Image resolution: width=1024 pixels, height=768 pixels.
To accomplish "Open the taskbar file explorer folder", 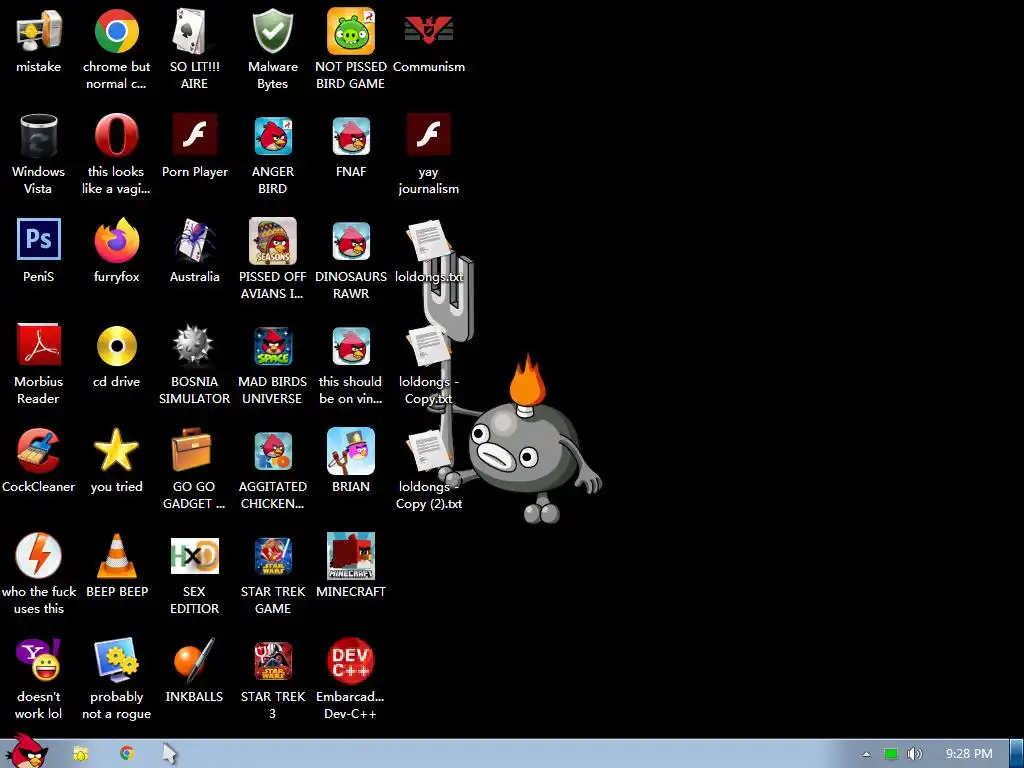I will (80, 754).
